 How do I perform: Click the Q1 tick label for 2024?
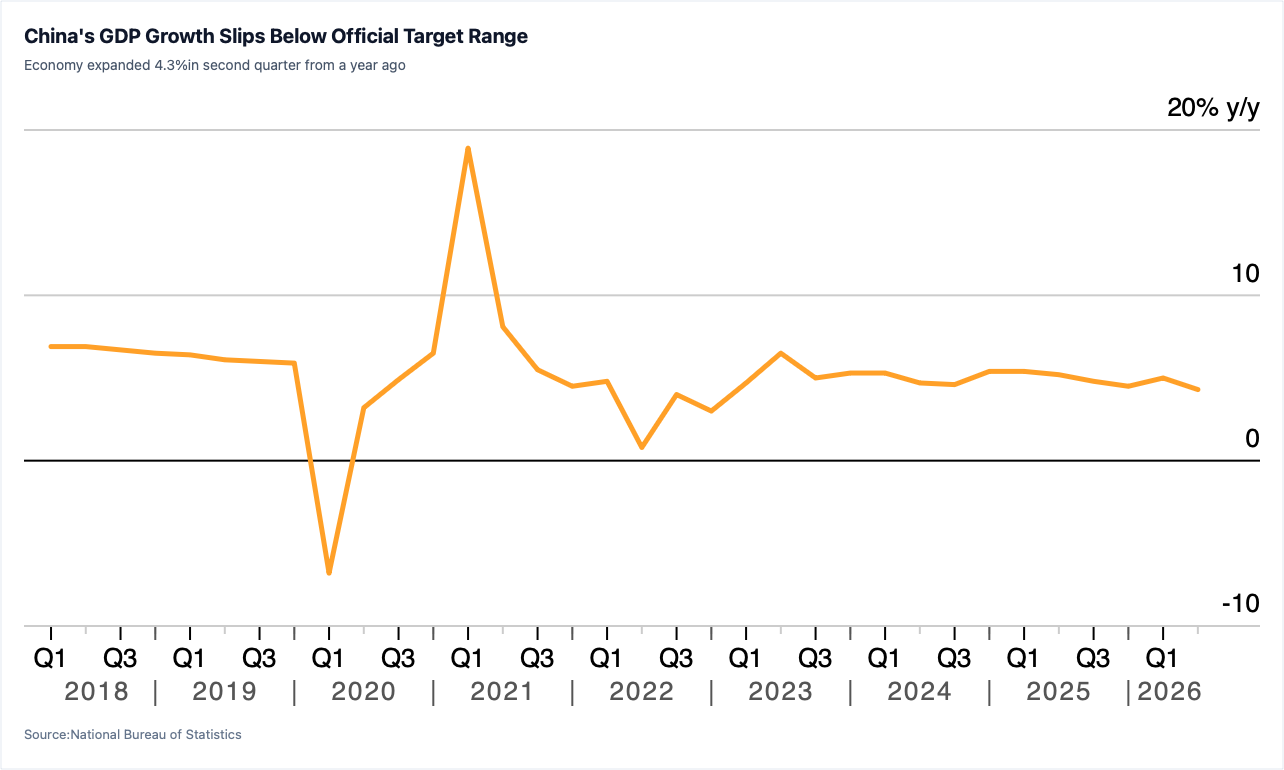(885, 659)
